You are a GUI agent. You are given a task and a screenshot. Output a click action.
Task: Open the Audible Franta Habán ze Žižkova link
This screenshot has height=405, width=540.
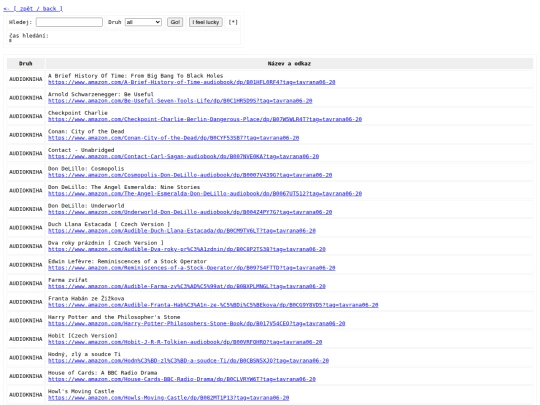pyautogui.click(x=213, y=305)
